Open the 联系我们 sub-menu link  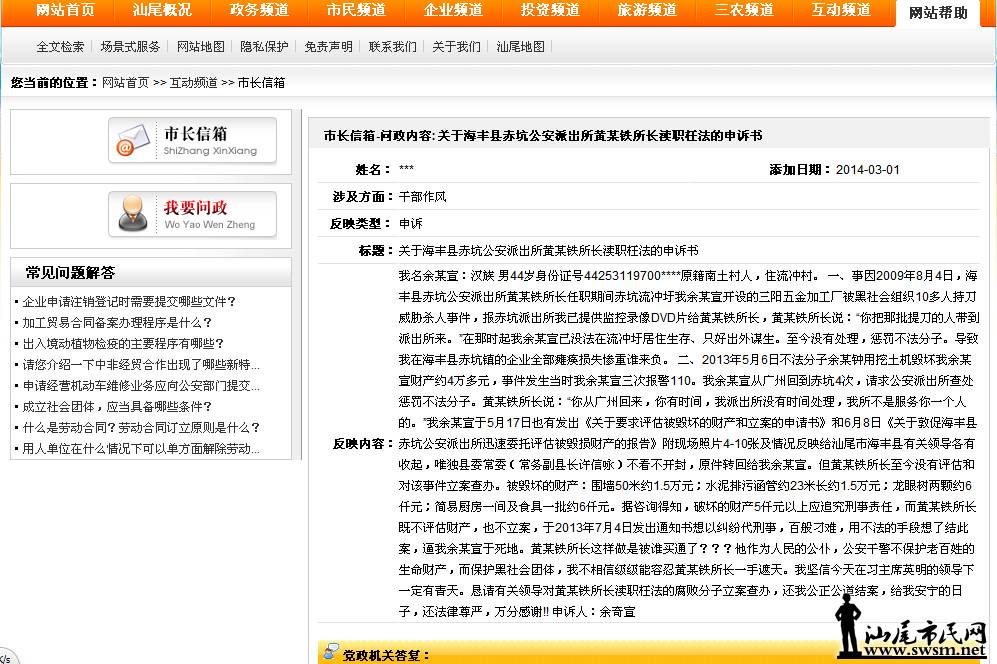pos(393,47)
